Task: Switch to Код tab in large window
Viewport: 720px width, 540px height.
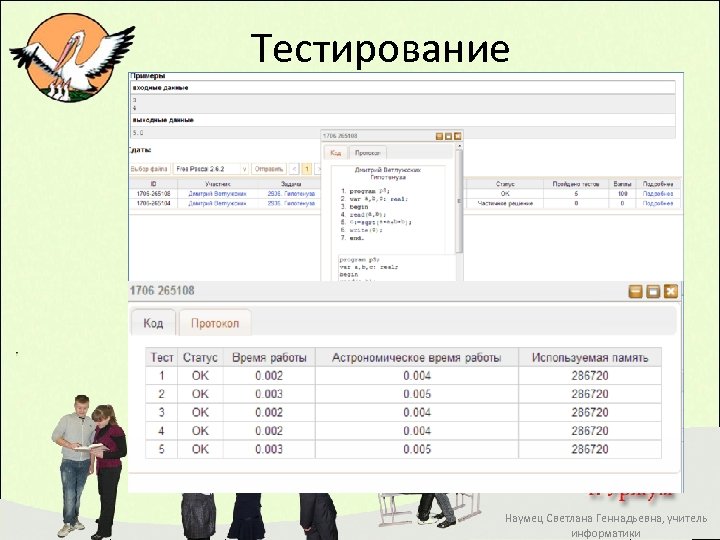Action: tap(153, 323)
